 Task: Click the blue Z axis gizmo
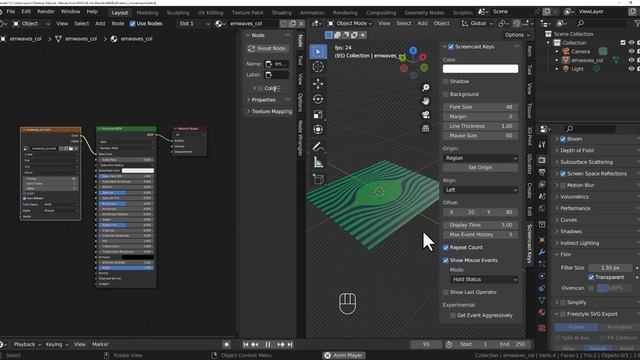(x=413, y=51)
